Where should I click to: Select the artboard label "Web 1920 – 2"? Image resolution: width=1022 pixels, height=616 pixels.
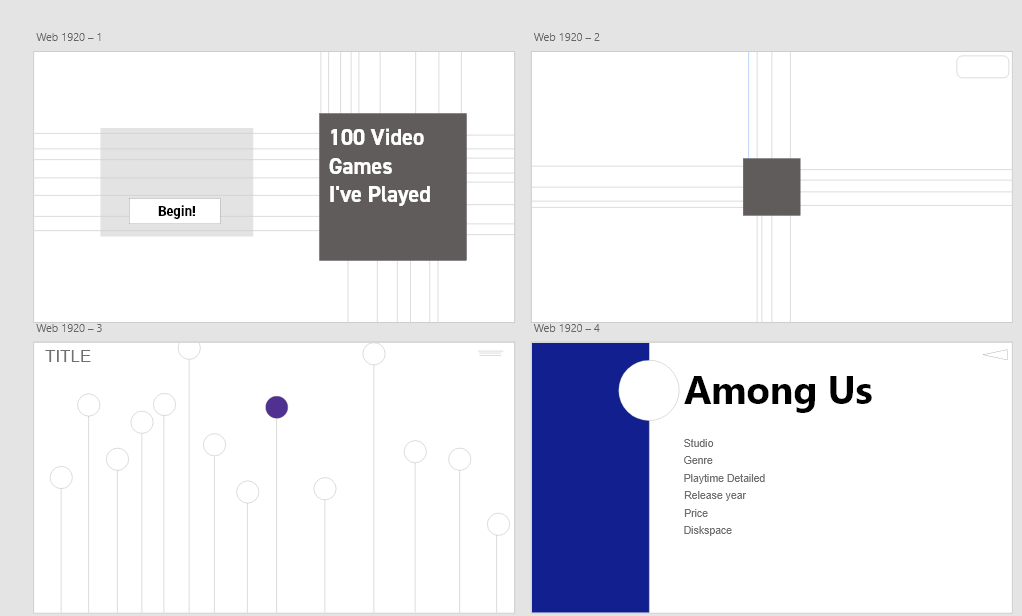click(x=566, y=37)
